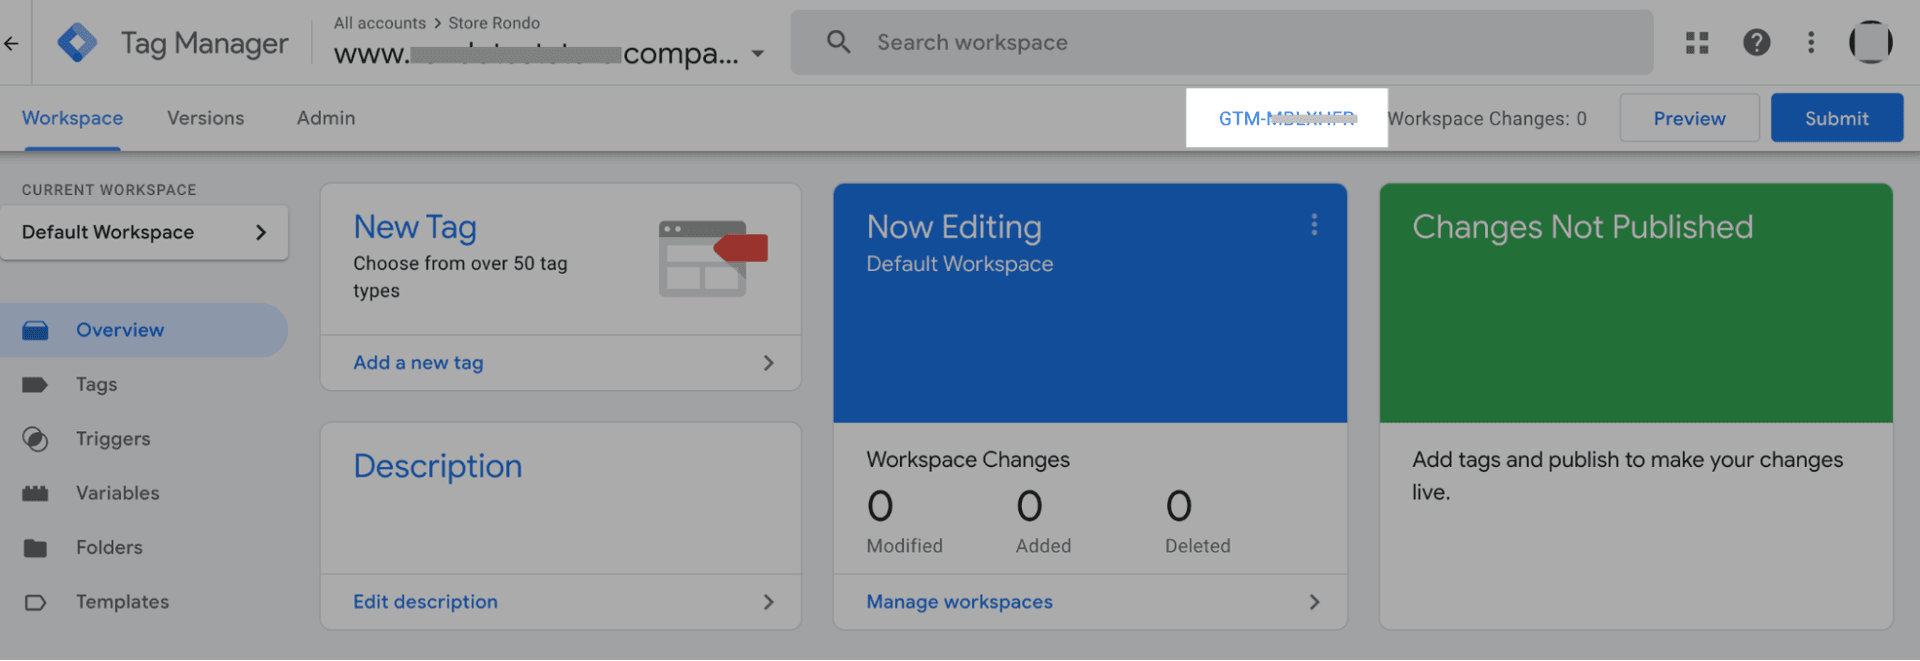1920x661 pixels.
Task: Switch to the Versions tab
Action: coord(205,118)
